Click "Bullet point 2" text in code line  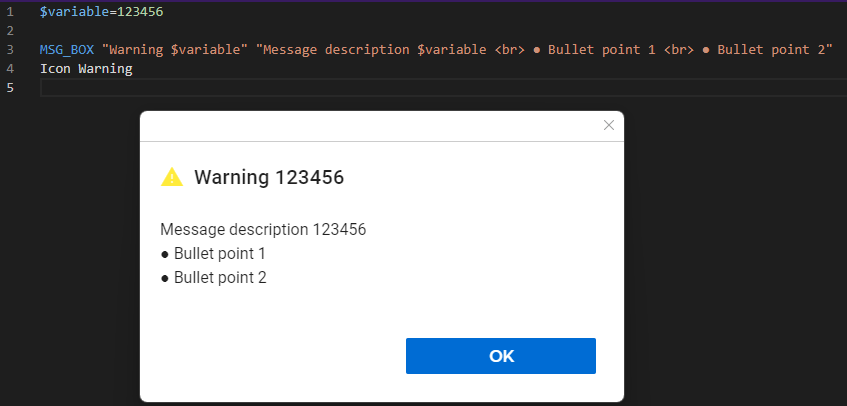pyautogui.click(x=771, y=50)
